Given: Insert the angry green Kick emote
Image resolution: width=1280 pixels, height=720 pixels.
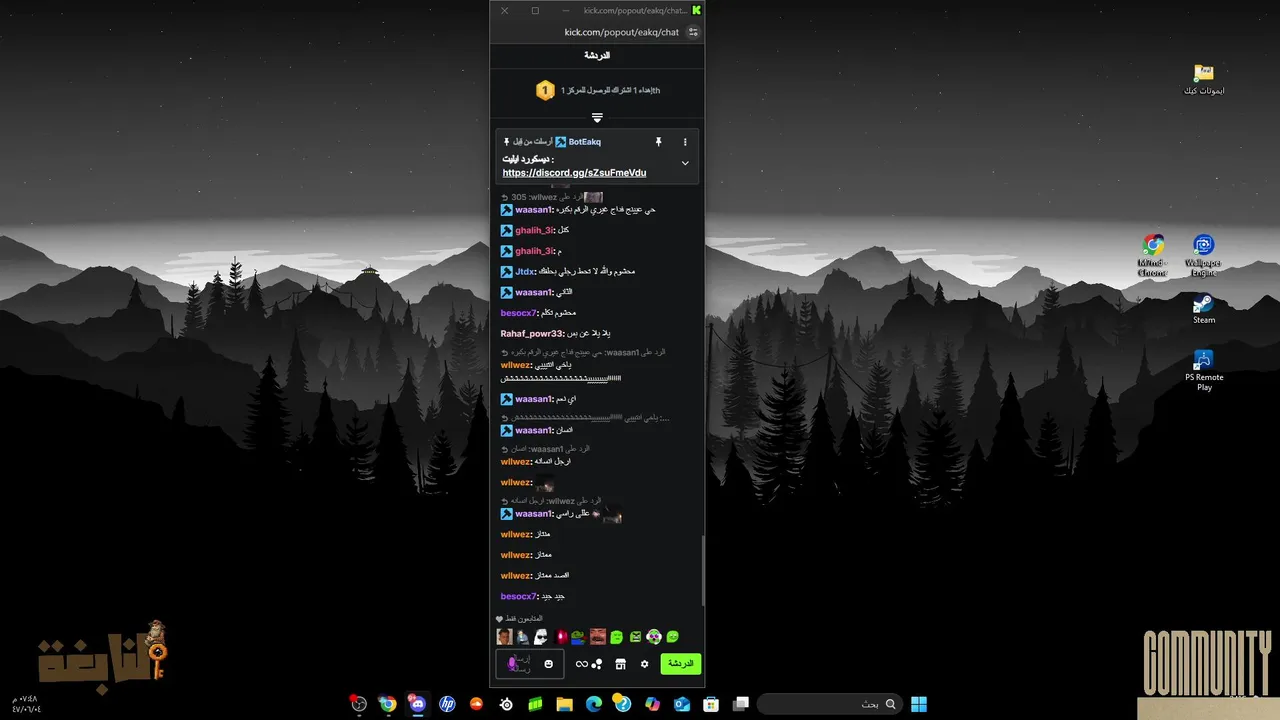Looking at the screenshot, I should click(x=635, y=636).
